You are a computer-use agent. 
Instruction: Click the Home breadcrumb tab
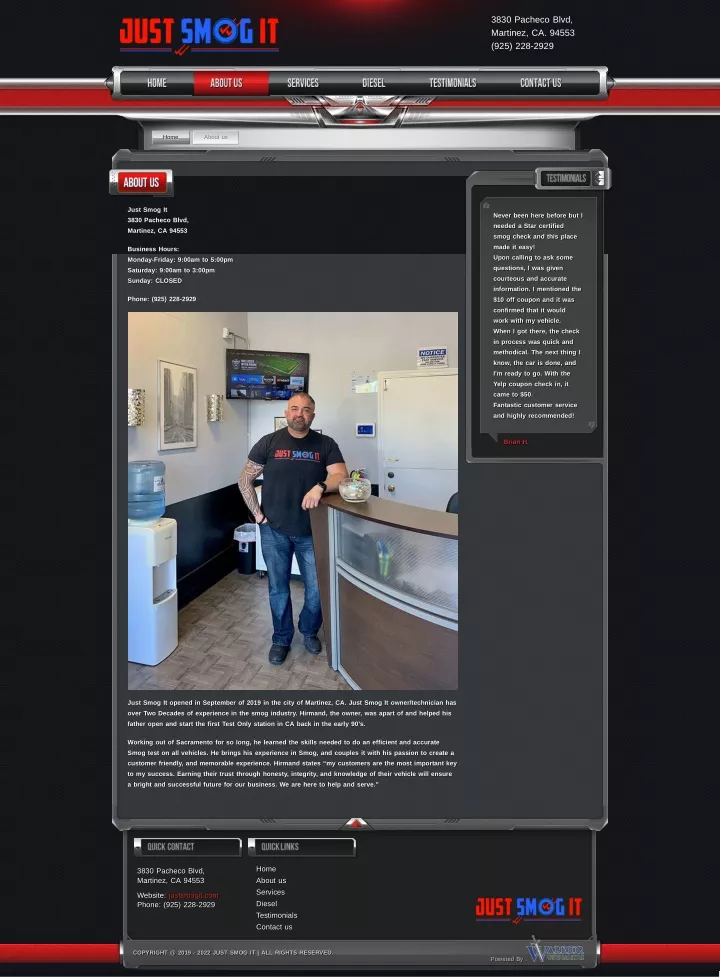(171, 137)
